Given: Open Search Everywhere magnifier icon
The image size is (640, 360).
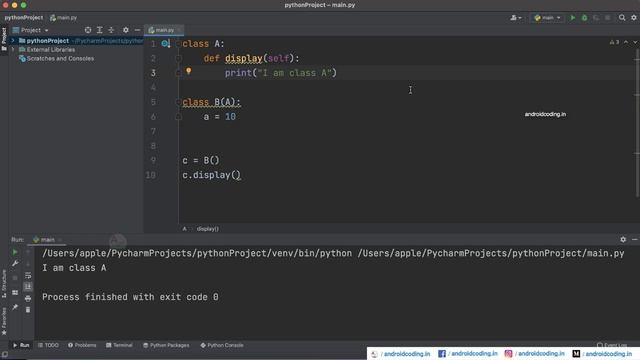Looking at the screenshot, I should point(622,18).
